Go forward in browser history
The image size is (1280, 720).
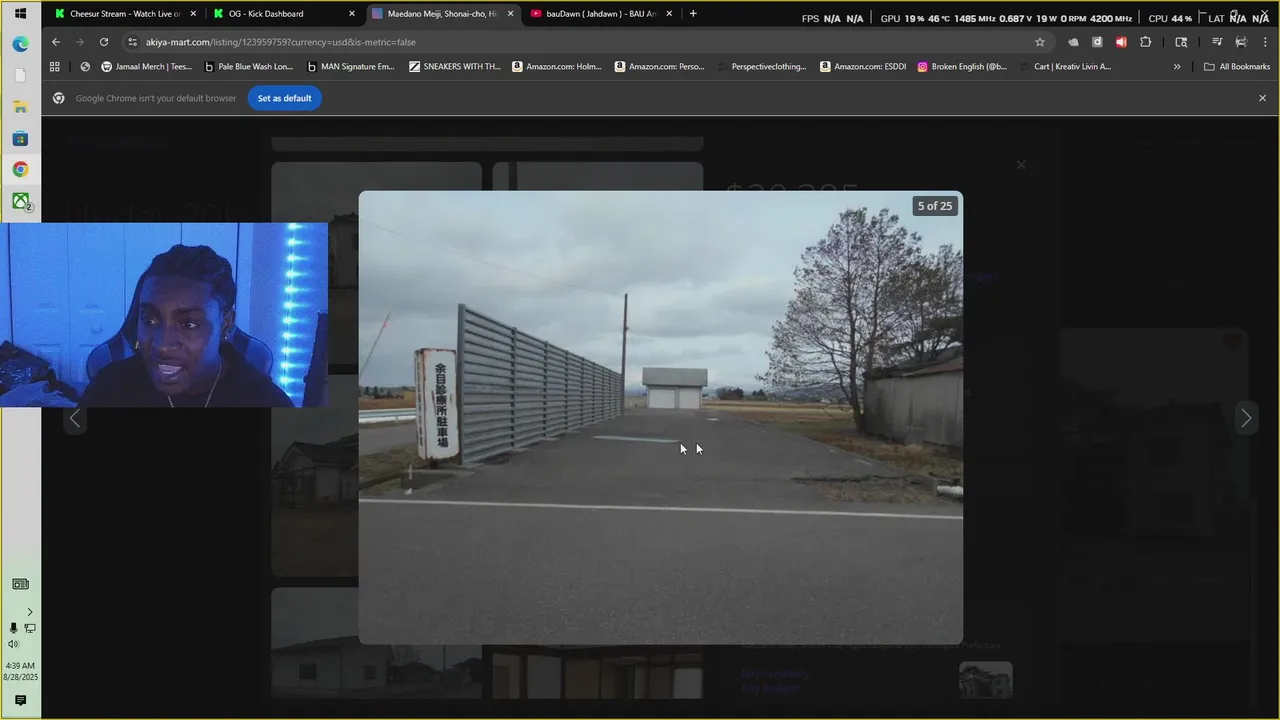80,42
